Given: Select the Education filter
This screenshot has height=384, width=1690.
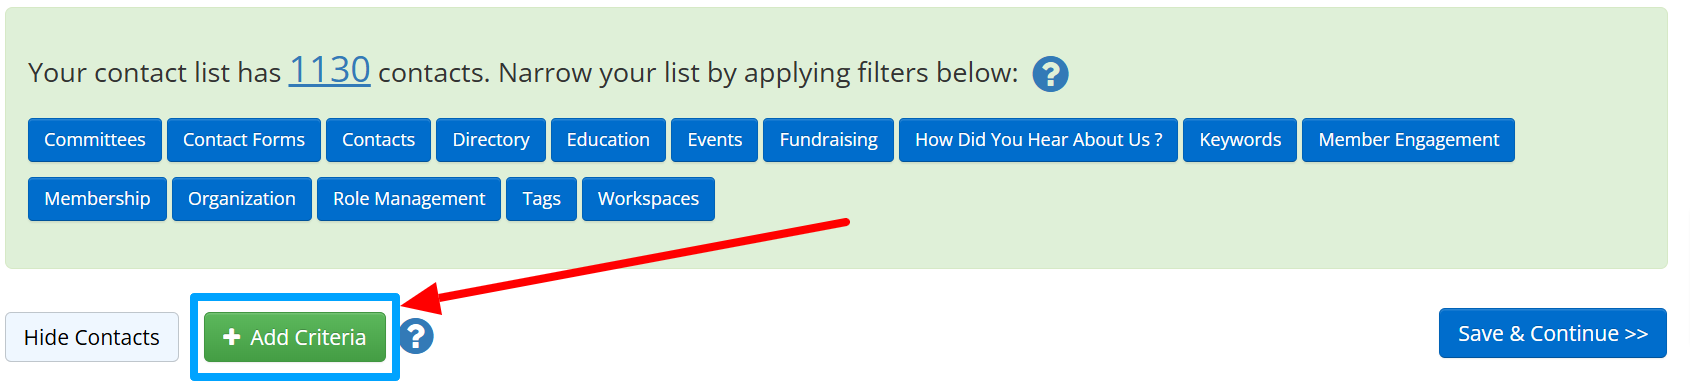Looking at the screenshot, I should click(x=608, y=140).
